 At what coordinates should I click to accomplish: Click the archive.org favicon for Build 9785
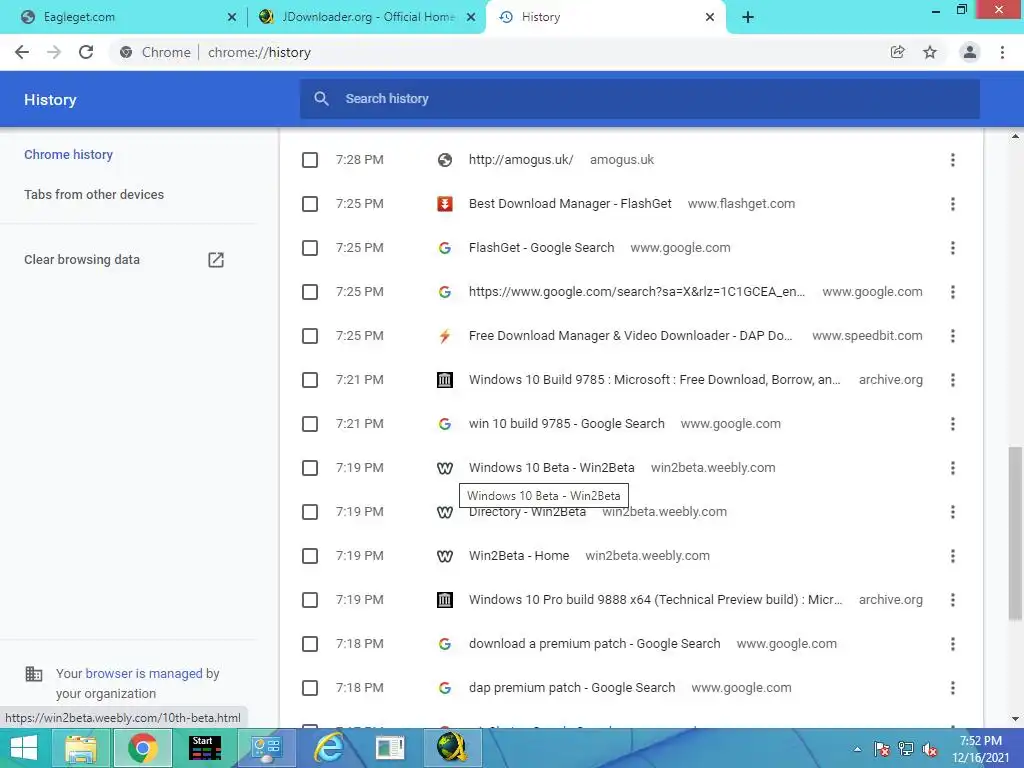[445, 379]
